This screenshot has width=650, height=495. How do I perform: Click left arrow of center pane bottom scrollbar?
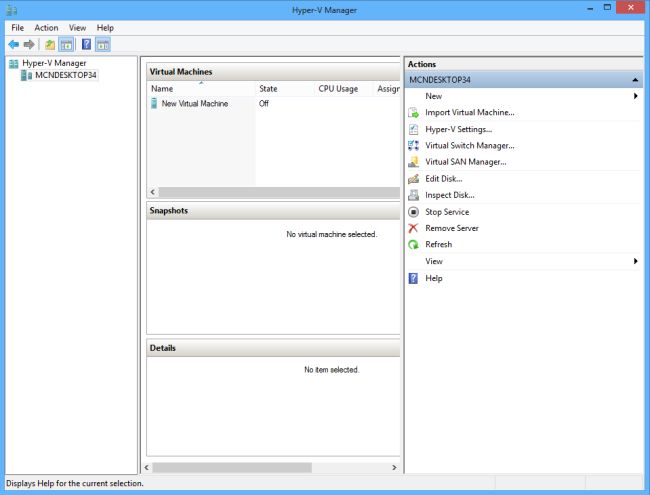click(147, 468)
